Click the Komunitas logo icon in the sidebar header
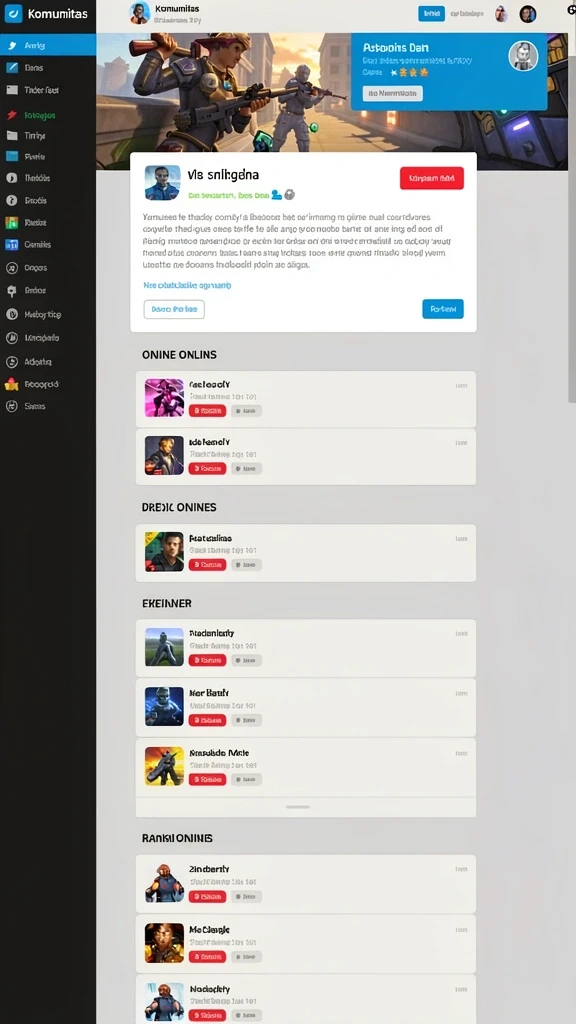The image size is (576, 1024). (13, 13)
